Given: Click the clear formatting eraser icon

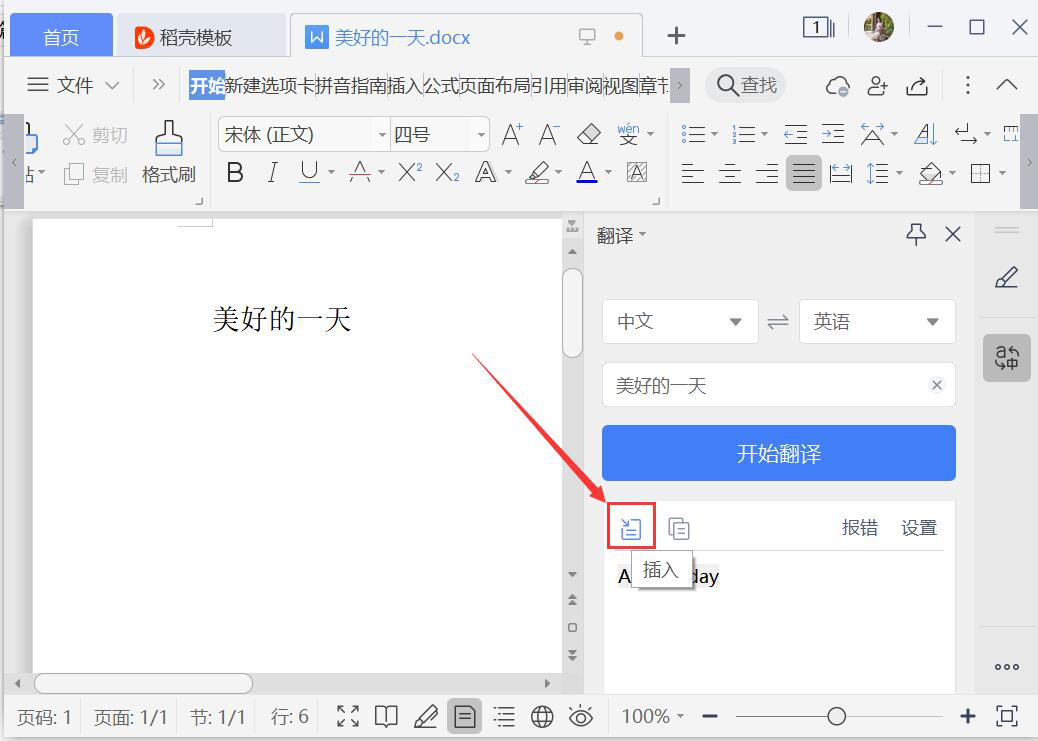Looking at the screenshot, I should pyautogui.click(x=589, y=134).
